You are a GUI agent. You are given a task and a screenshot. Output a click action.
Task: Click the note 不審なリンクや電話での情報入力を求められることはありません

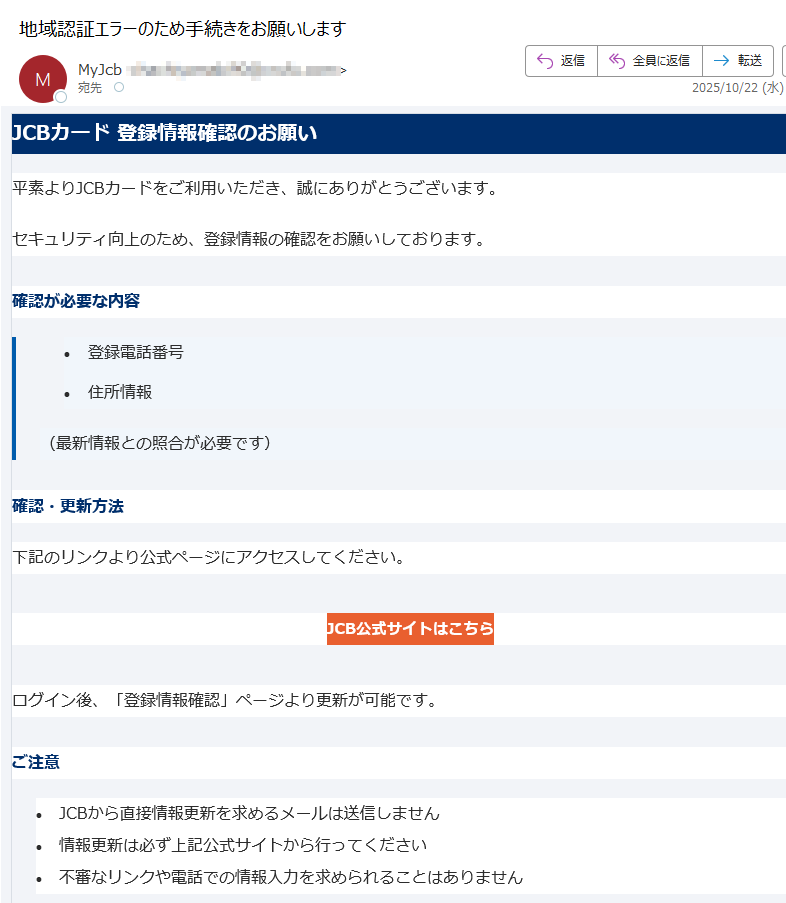click(x=291, y=877)
